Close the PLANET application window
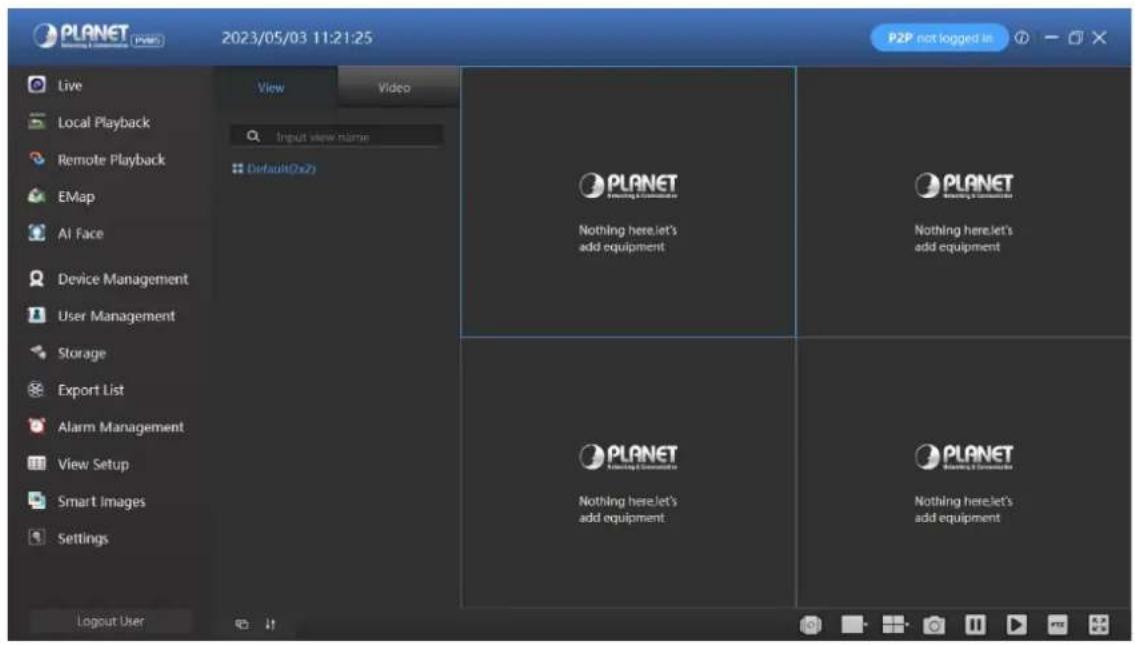Screen dimensions: 1135x645 coord(1100,38)
